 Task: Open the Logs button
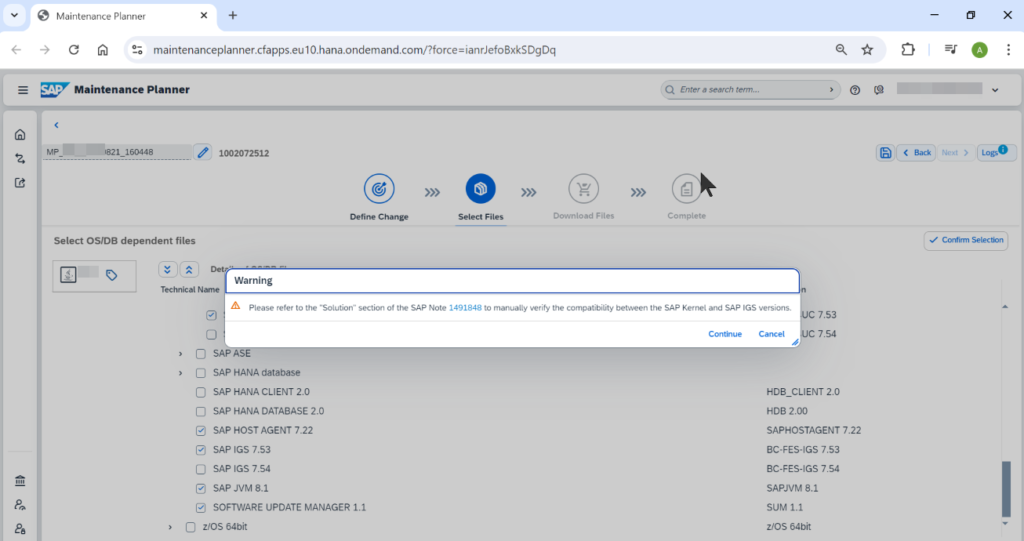pyautogui.click(x=995, y=152)
